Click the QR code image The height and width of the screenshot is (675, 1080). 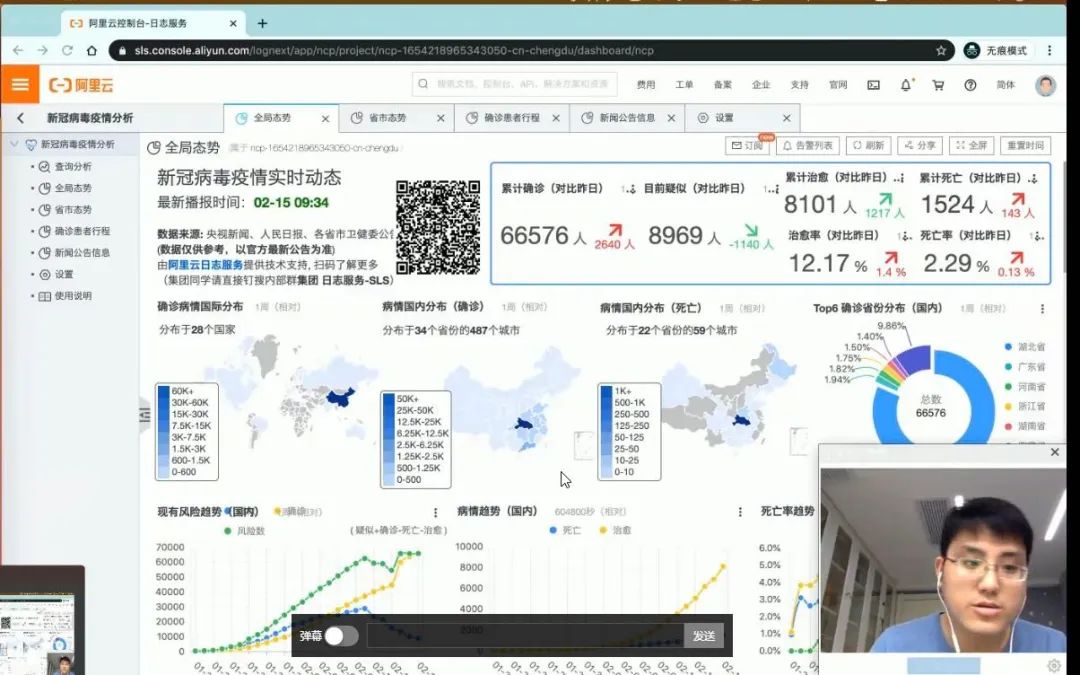tap(438, 227)
